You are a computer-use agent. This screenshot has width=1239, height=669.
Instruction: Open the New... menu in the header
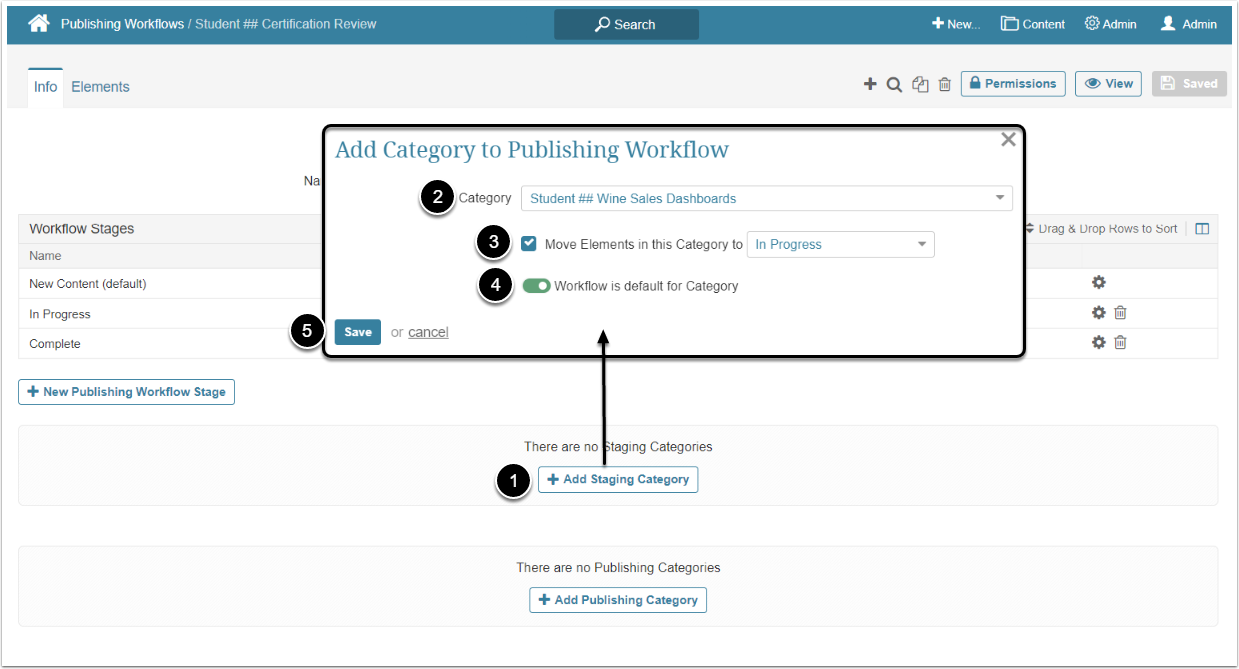956,24
